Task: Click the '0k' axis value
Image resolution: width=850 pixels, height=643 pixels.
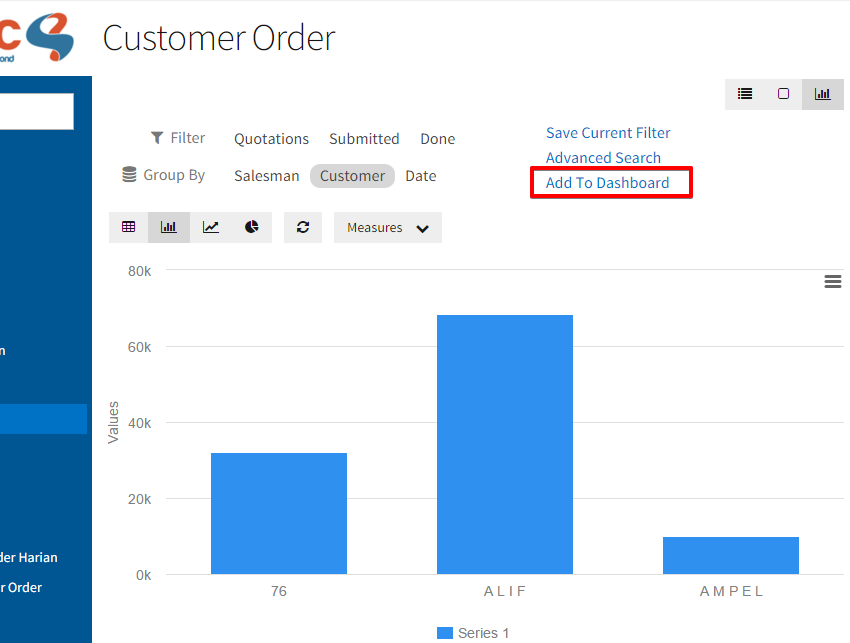Action: click(x=143, y=575)
